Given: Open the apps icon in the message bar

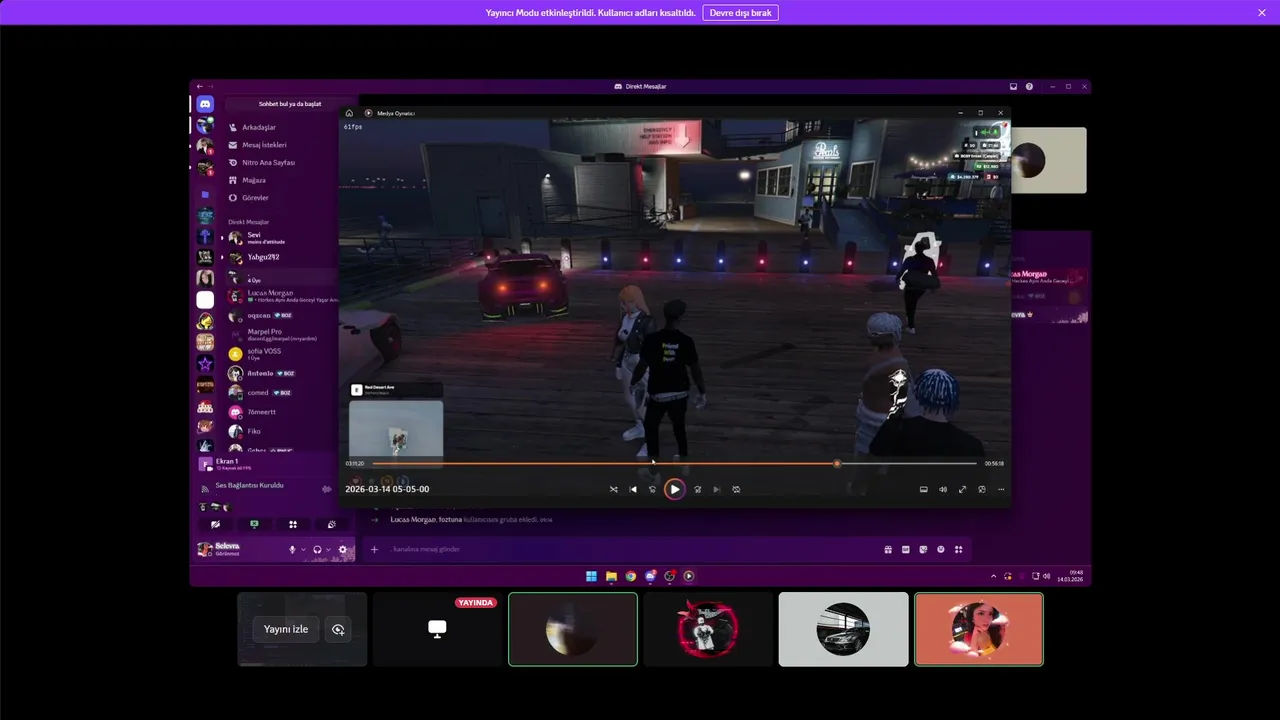Looking at the screenshot, I should coord(958,549).
